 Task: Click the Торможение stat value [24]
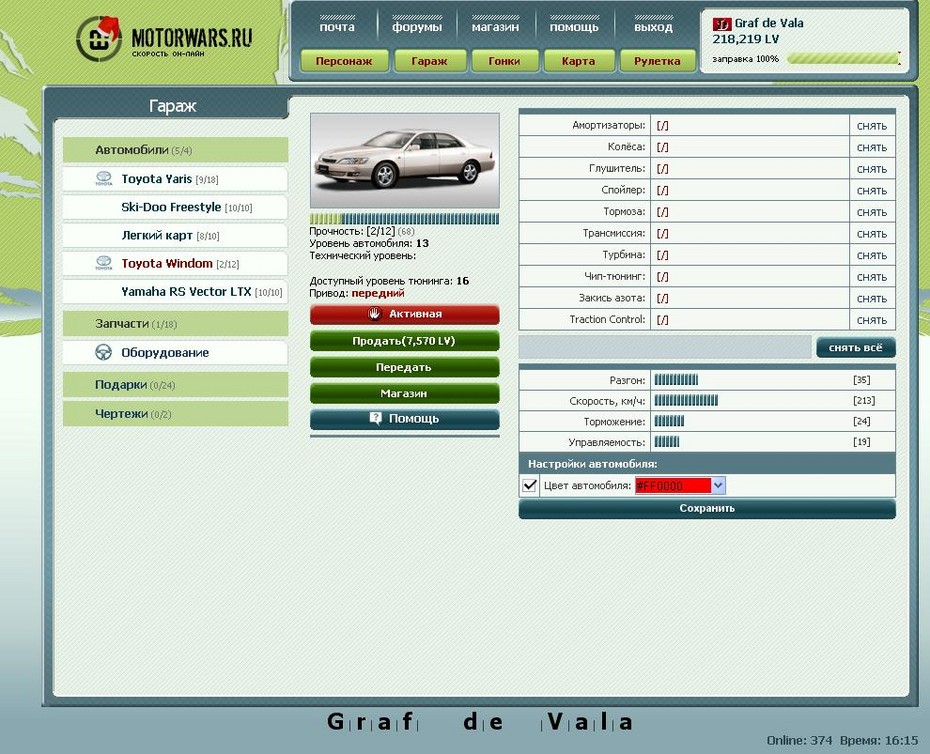(x=861, y=421)
